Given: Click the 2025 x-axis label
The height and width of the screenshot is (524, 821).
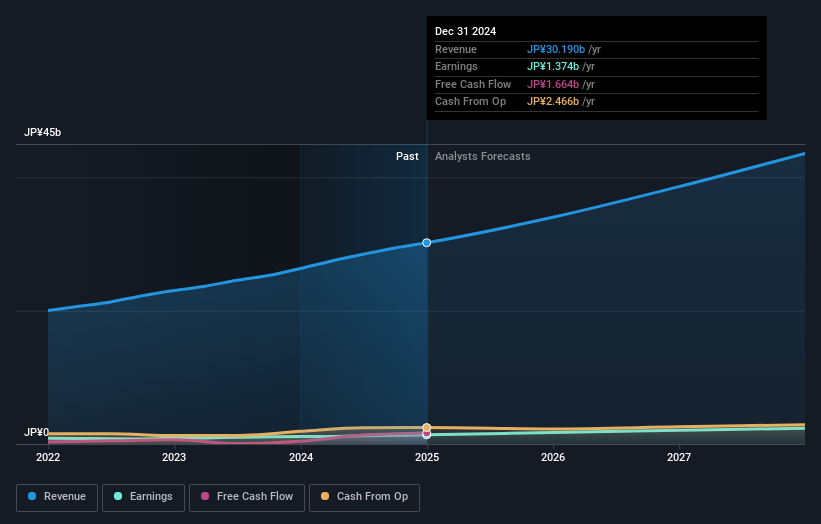Looking at the screenshot, I should click(427, 457).
